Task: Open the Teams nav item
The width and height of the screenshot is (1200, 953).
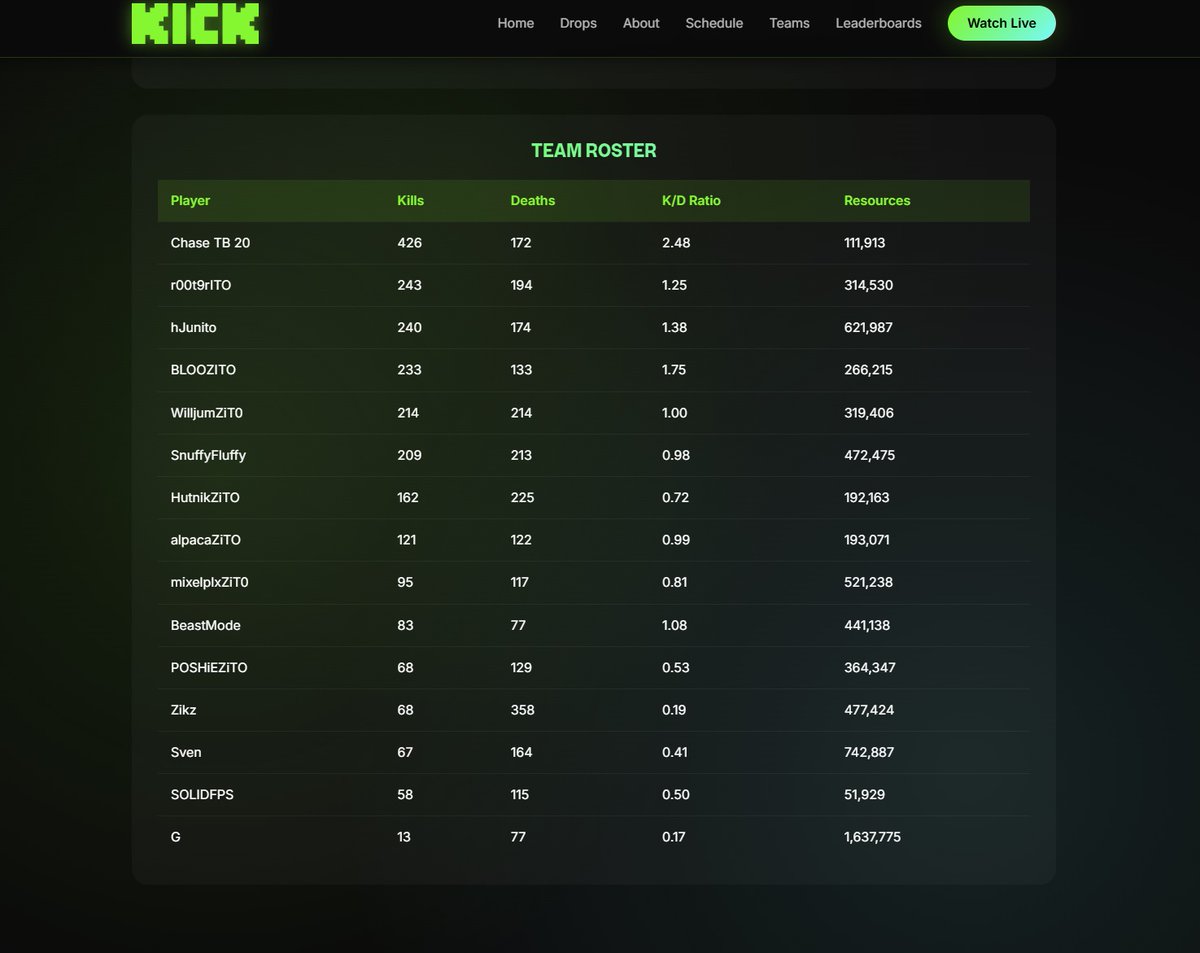Action: point(789,23)
